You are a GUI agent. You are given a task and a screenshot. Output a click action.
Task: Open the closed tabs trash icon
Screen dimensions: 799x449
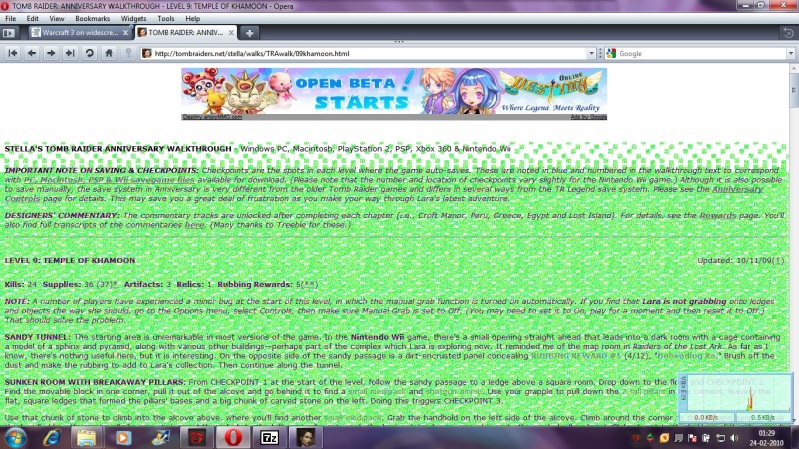pyautogui.click(x=788, y=33)
